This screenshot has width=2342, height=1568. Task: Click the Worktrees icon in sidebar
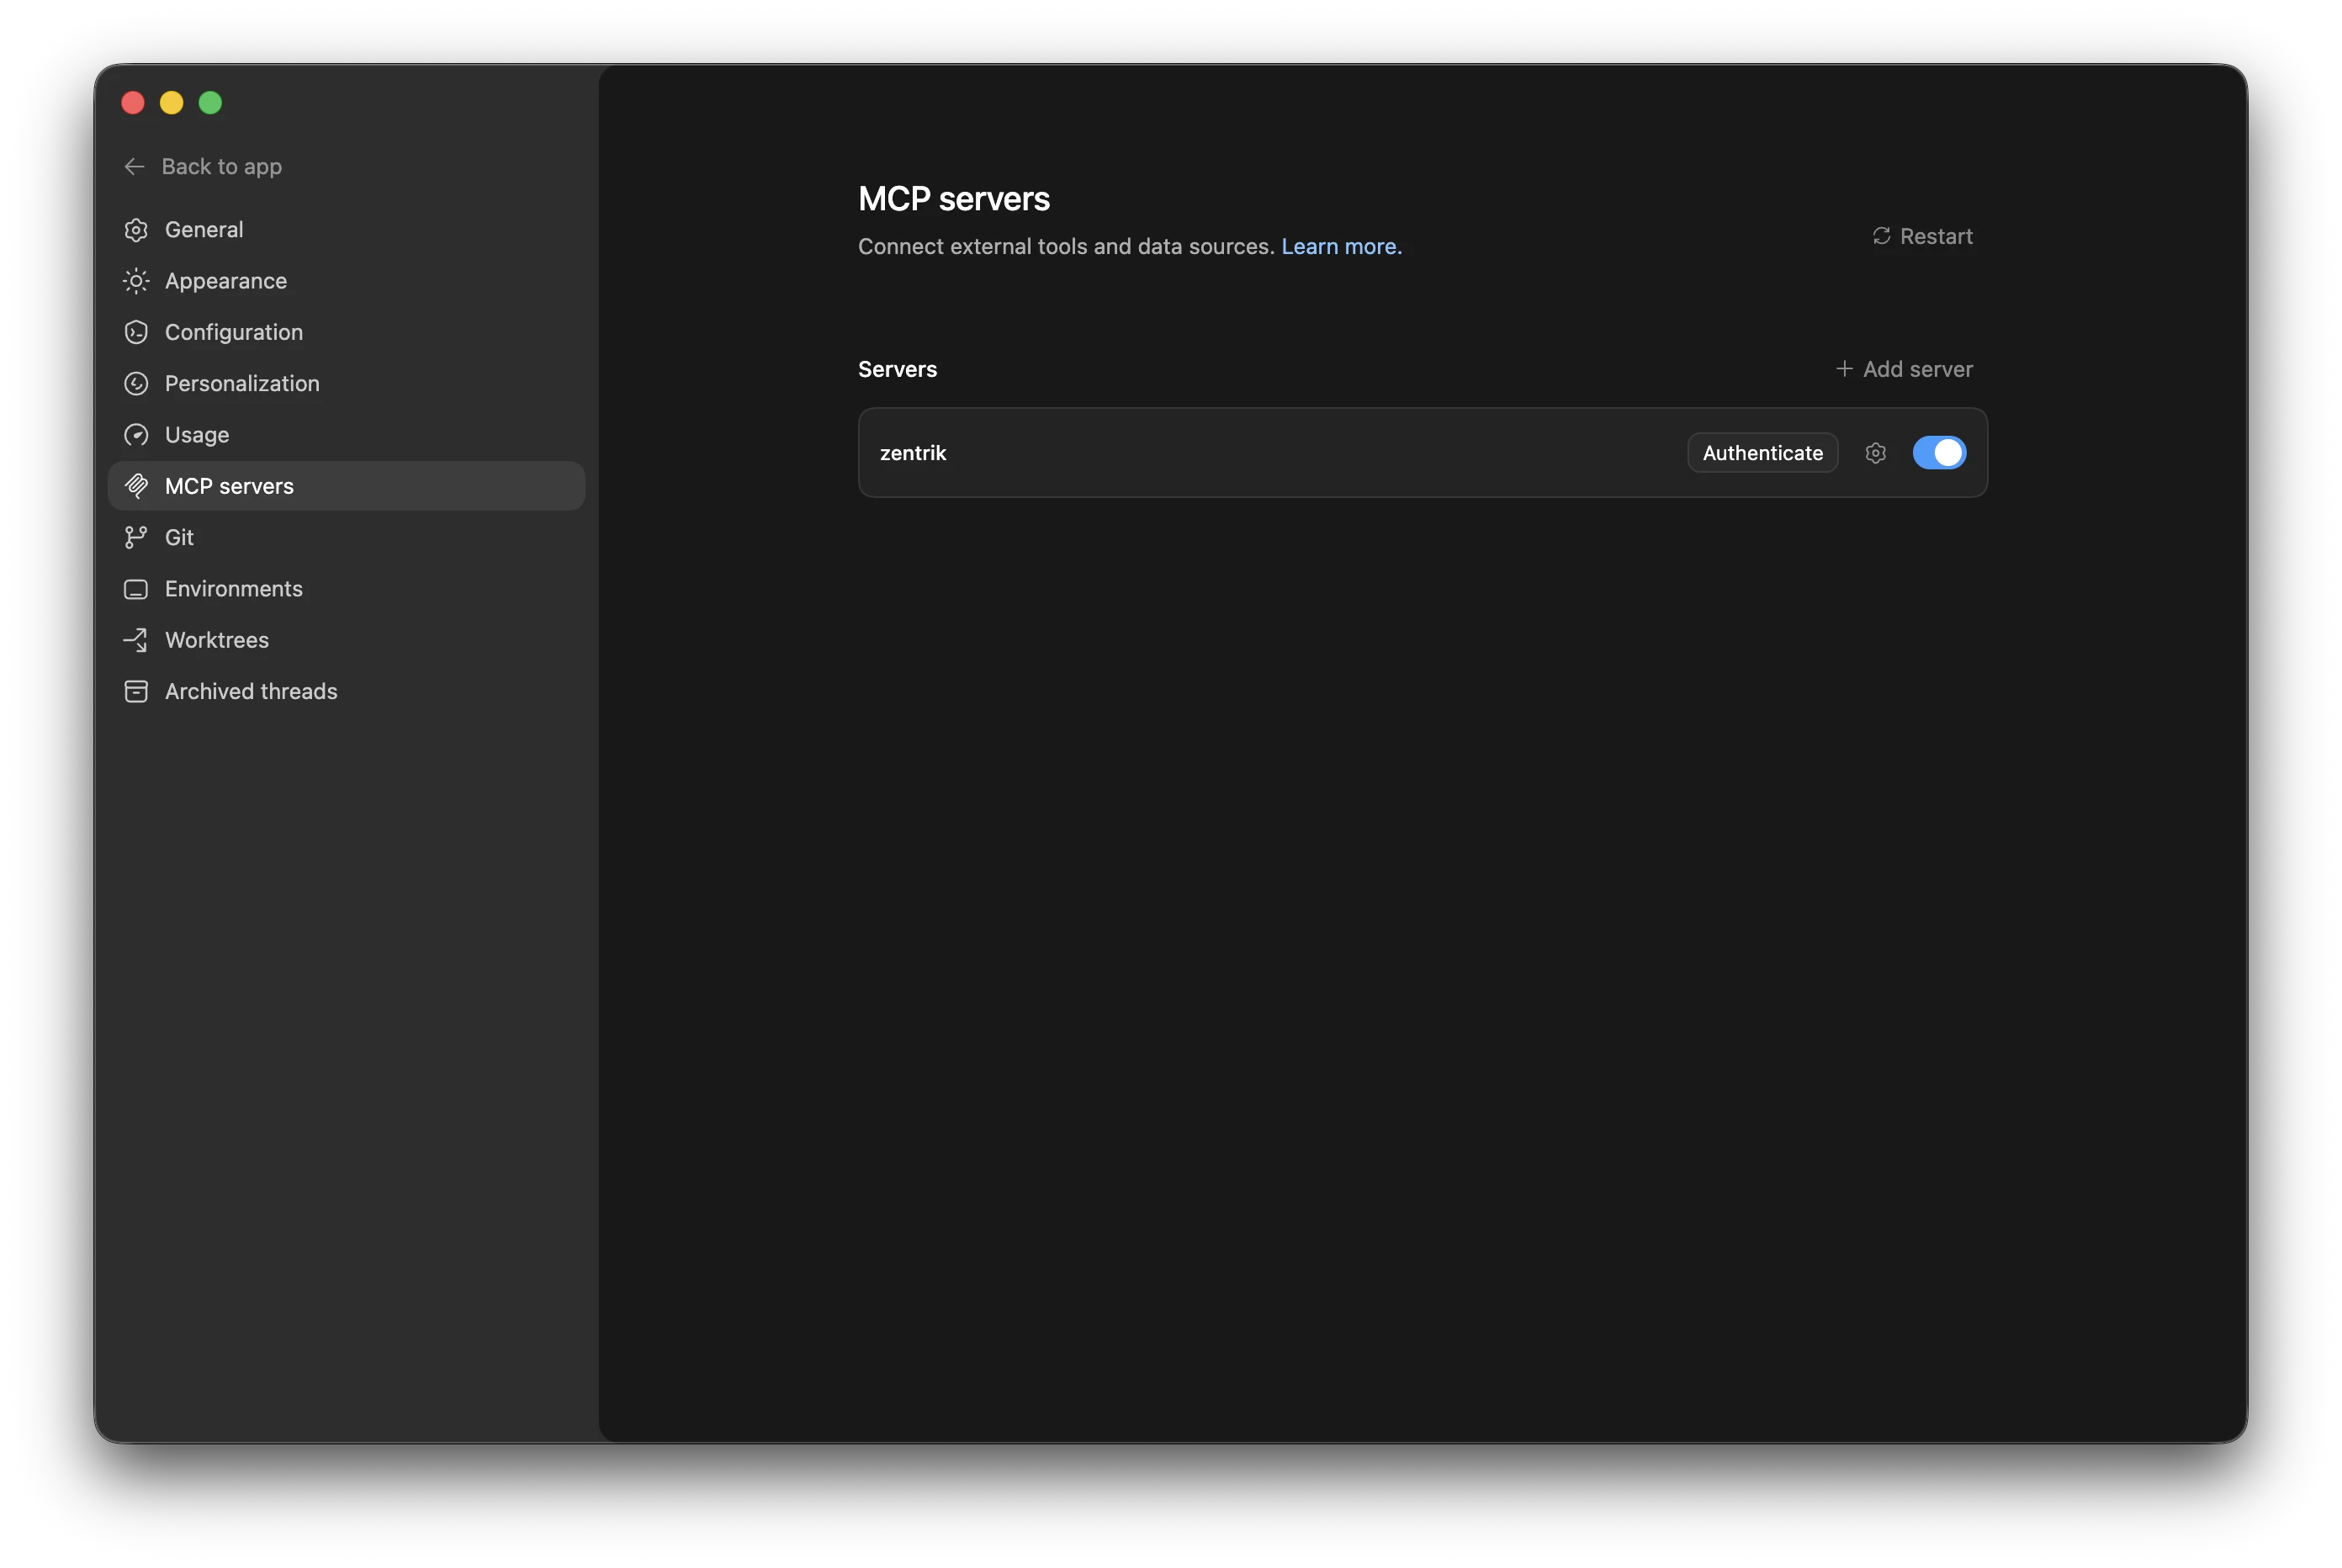[x=136, y=640]
